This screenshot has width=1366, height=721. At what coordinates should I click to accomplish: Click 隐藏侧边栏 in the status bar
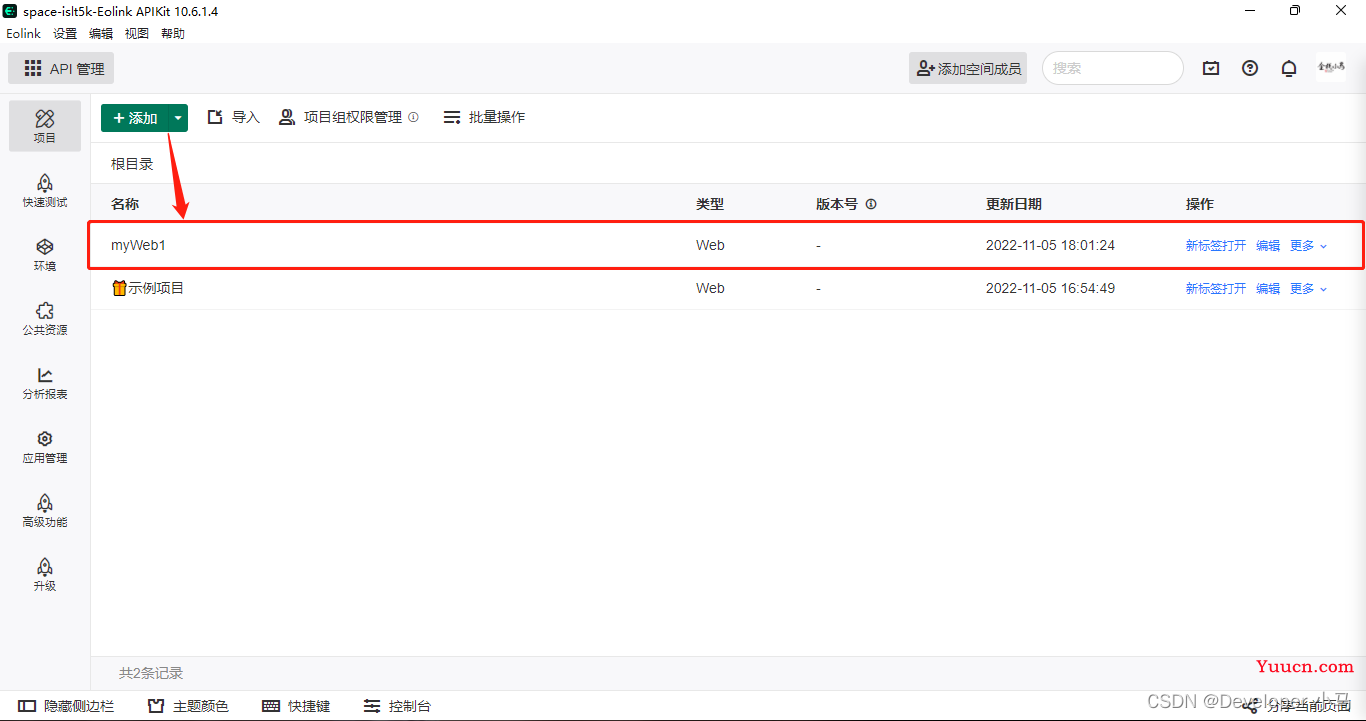(x=67, y=706)
